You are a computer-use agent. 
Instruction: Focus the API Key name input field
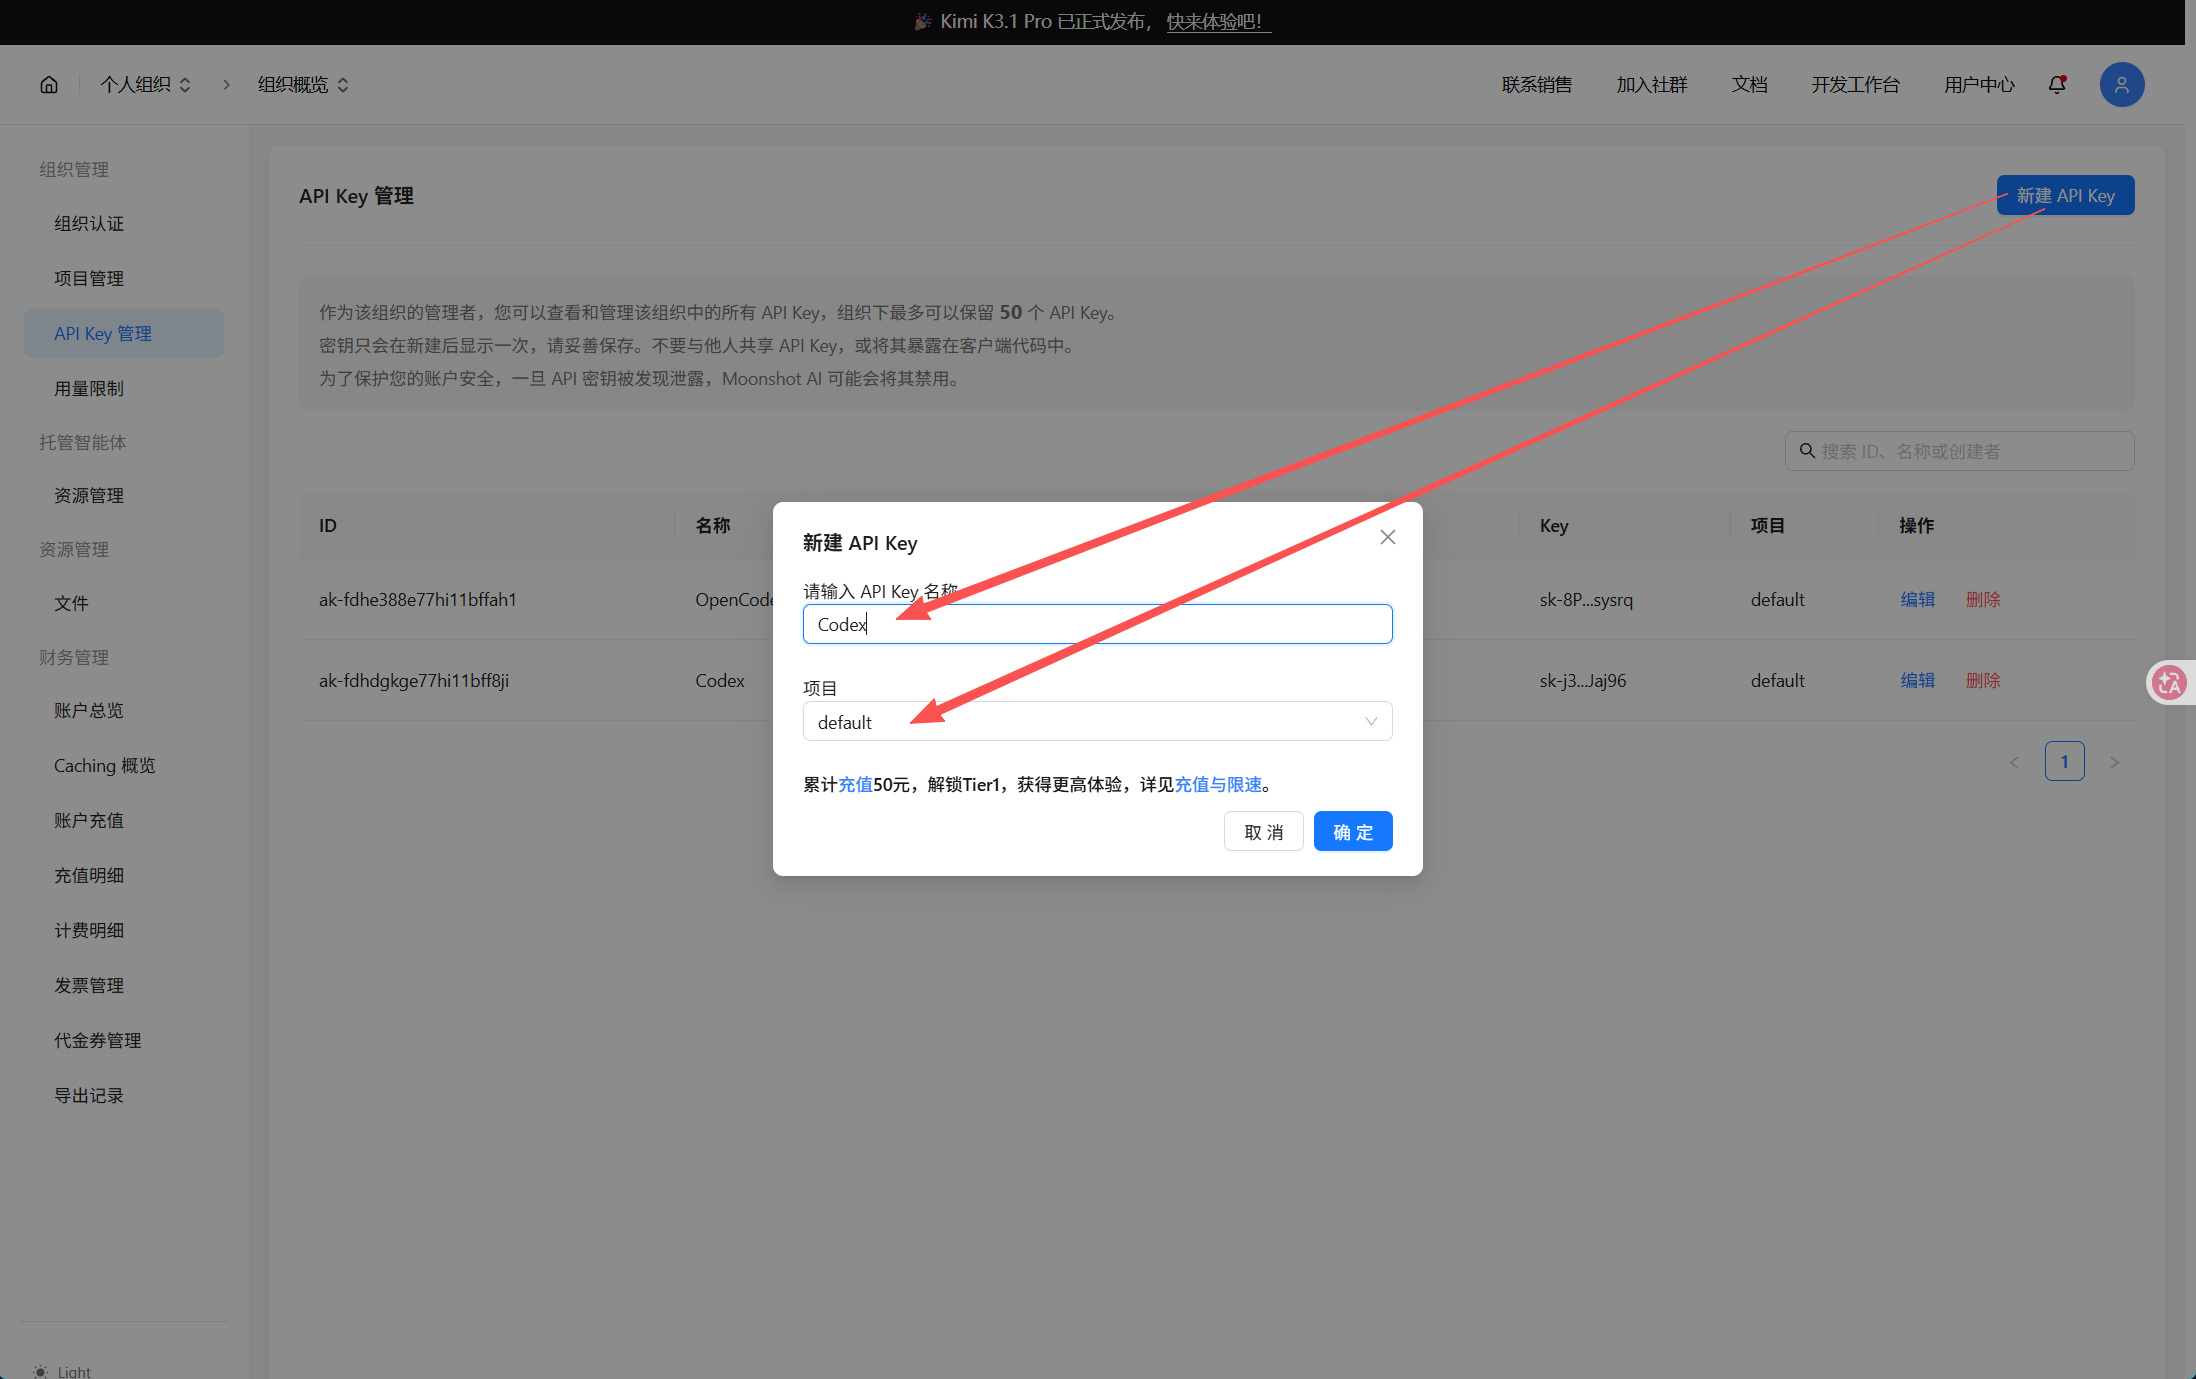point(1097,625)
